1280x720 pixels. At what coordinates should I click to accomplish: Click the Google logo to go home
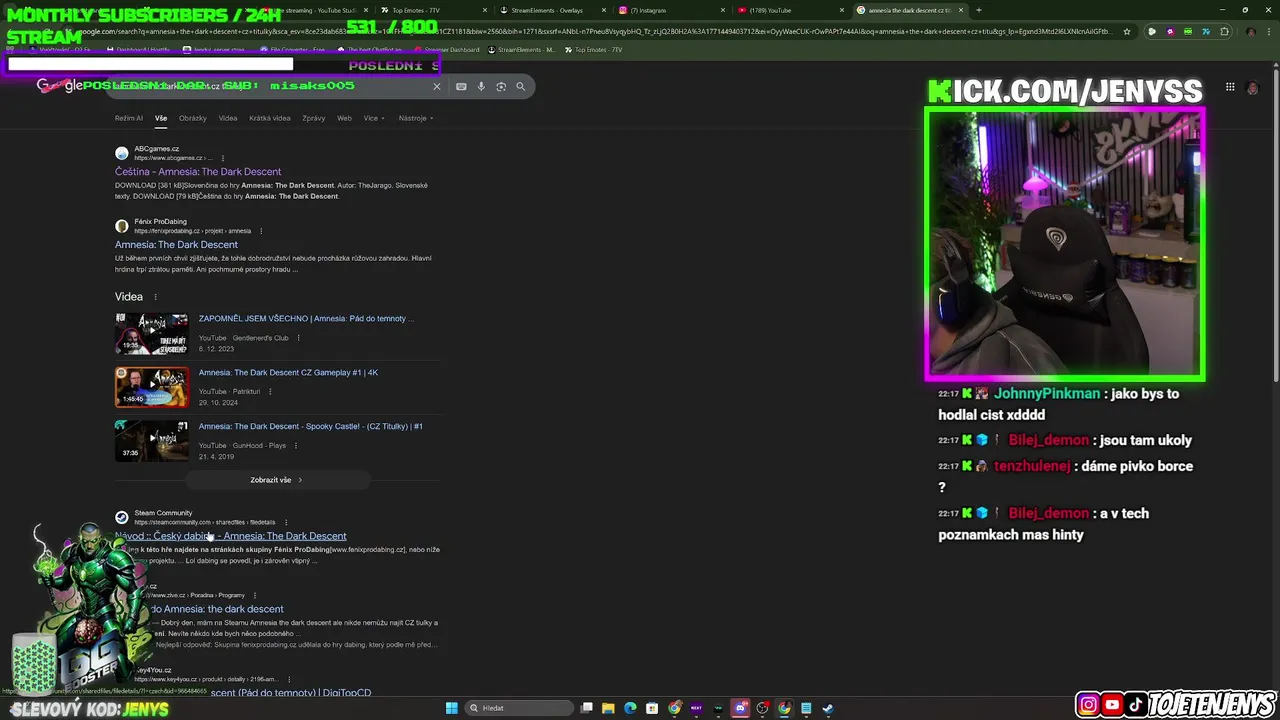pyautogui.click(x=60, y=86)
